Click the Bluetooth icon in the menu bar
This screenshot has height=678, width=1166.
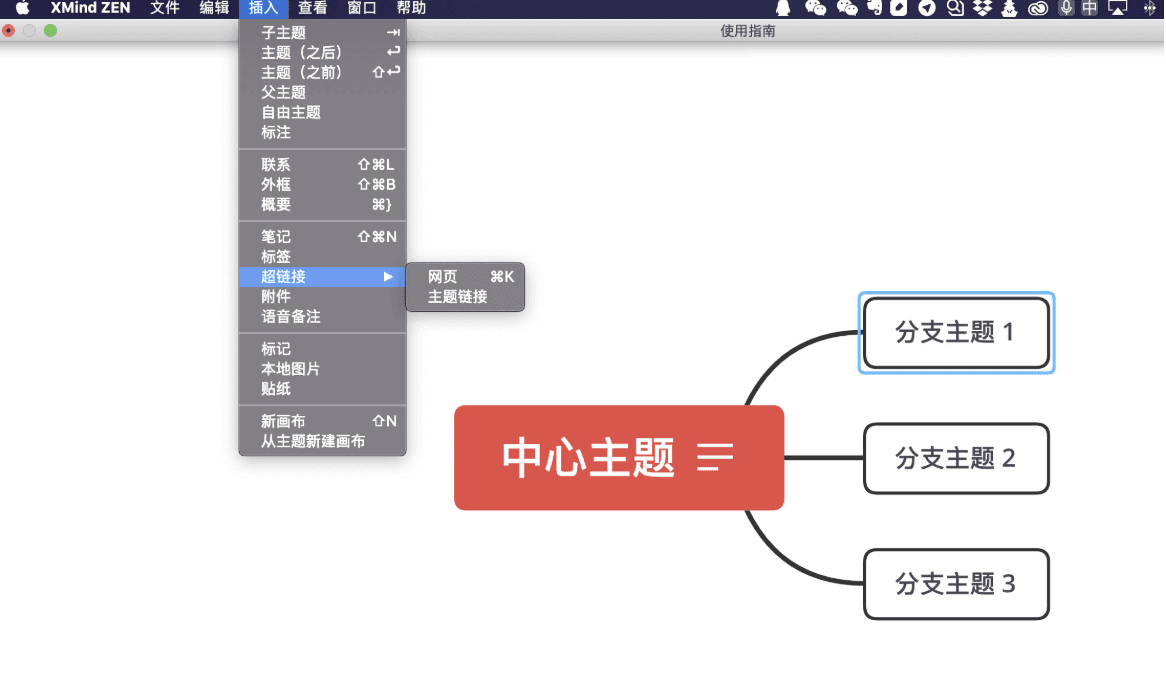coord(1148,8)
